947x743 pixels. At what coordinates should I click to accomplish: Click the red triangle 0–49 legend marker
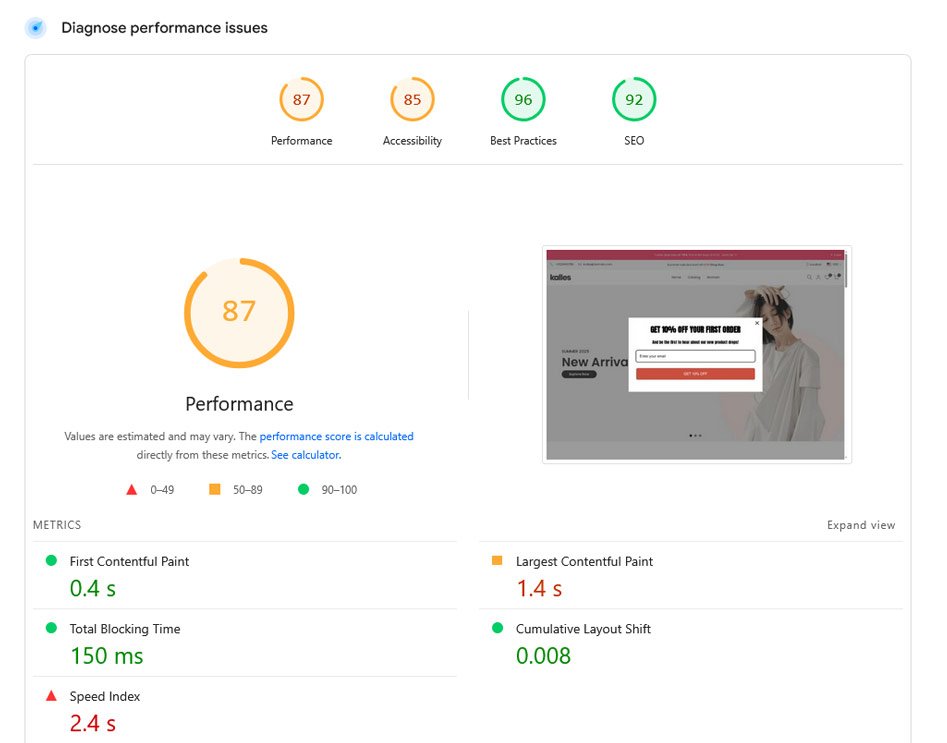click(x=132, y=489)
